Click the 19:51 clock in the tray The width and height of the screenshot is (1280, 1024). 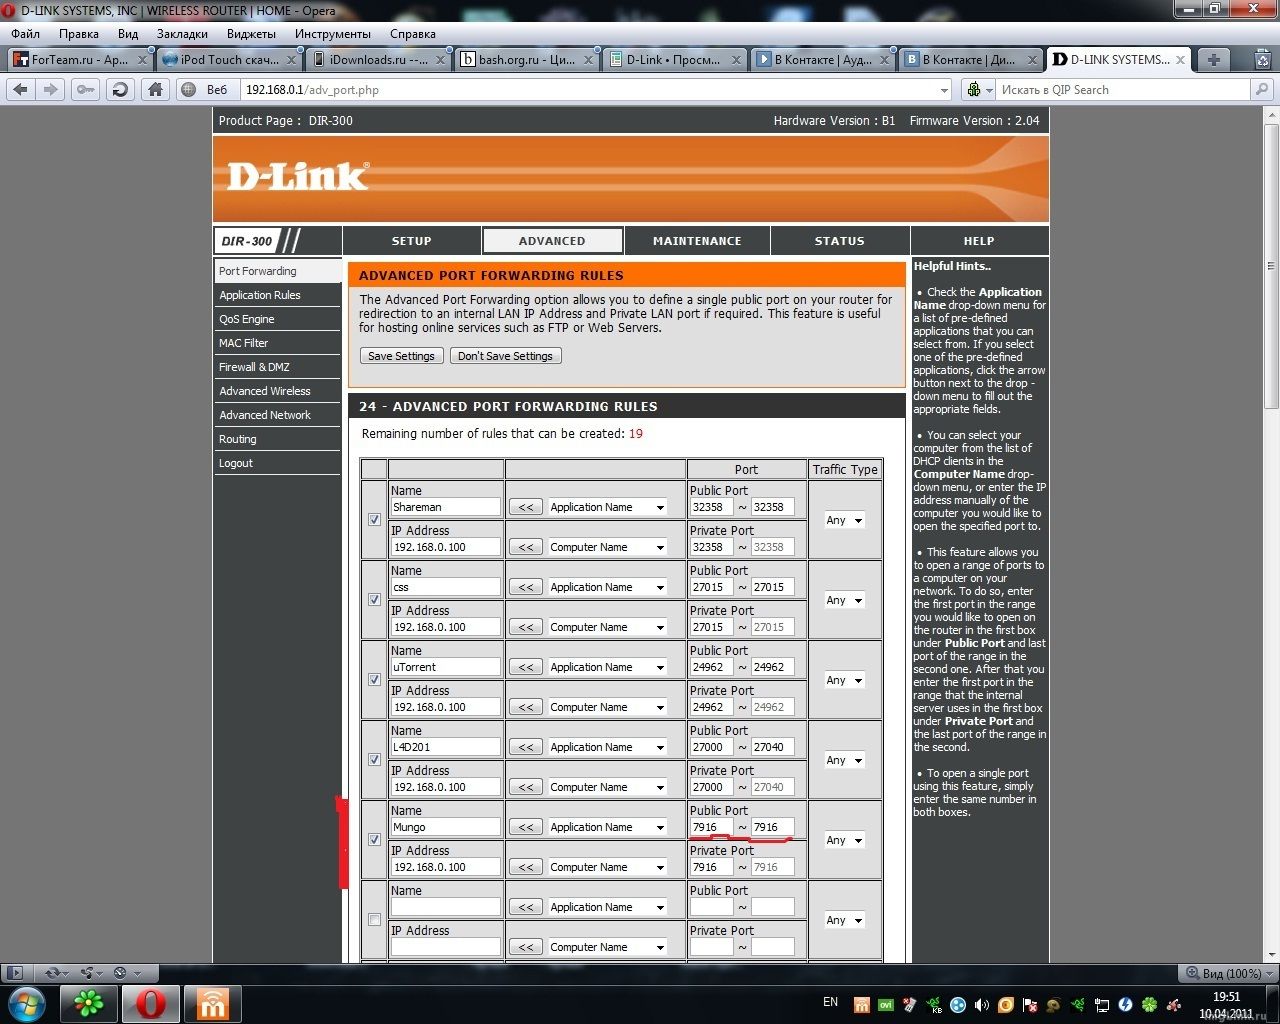(x=1226, y=997)
